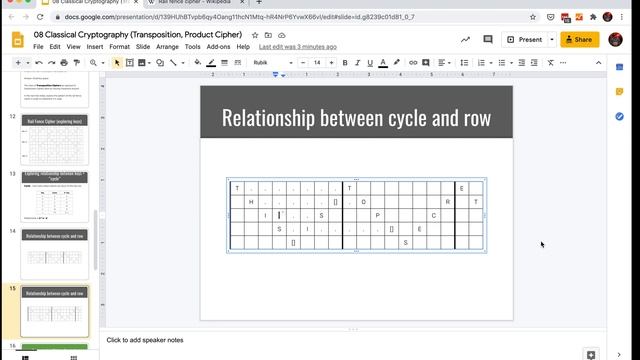The width and height of the screenshot is (640, 360).
Task: Open the Format menu
Action: [120, 47]
